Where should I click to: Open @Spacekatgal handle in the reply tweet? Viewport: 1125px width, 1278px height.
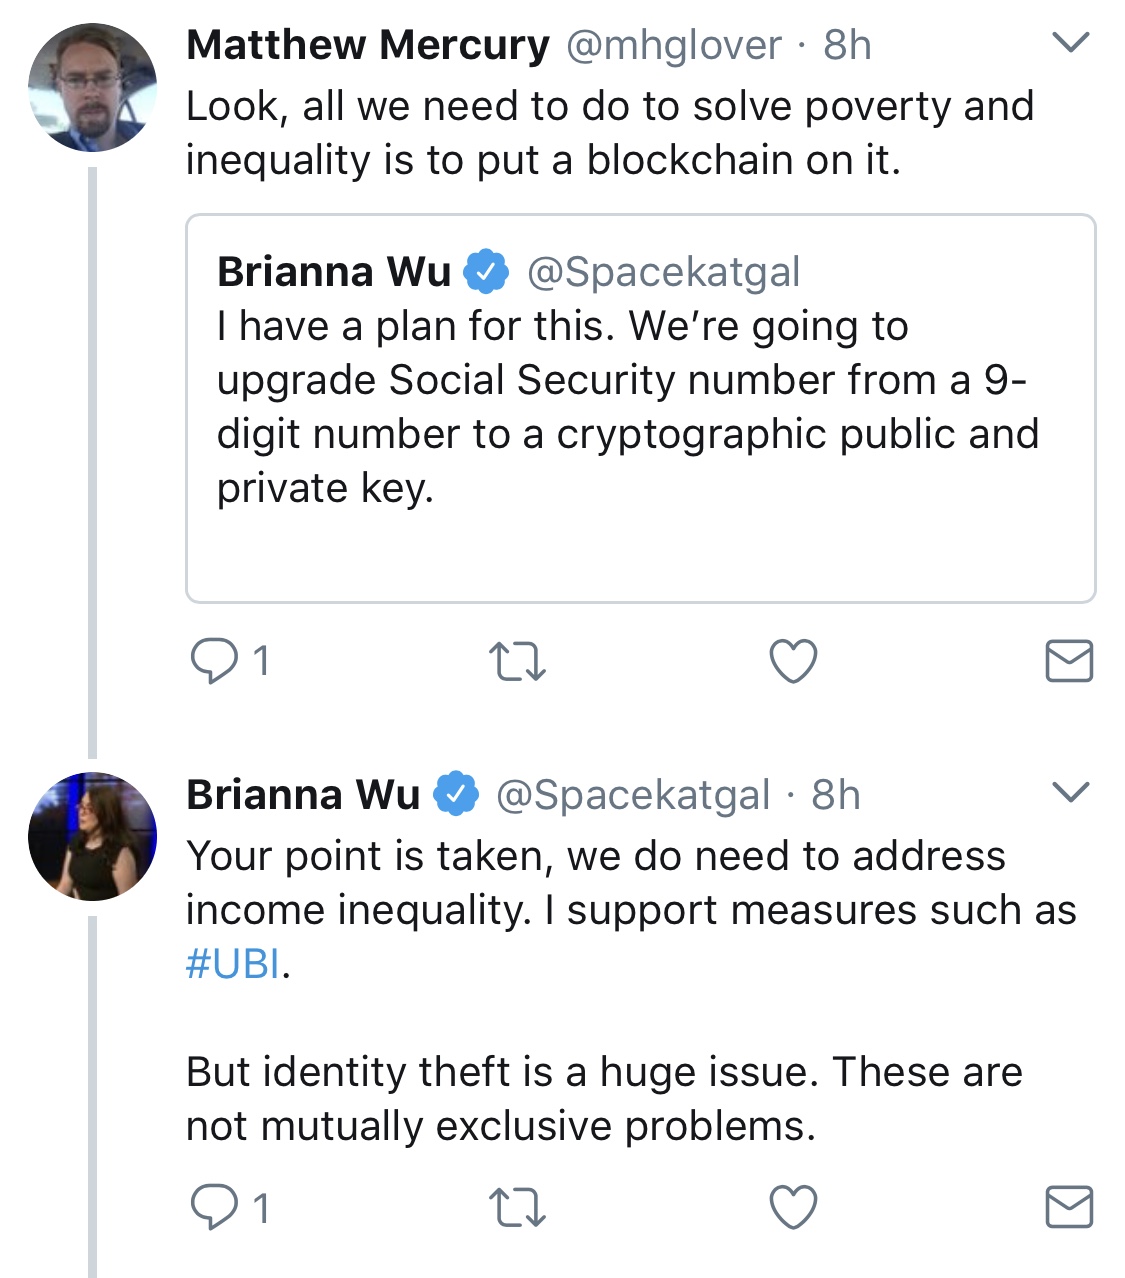pos(633,795)
